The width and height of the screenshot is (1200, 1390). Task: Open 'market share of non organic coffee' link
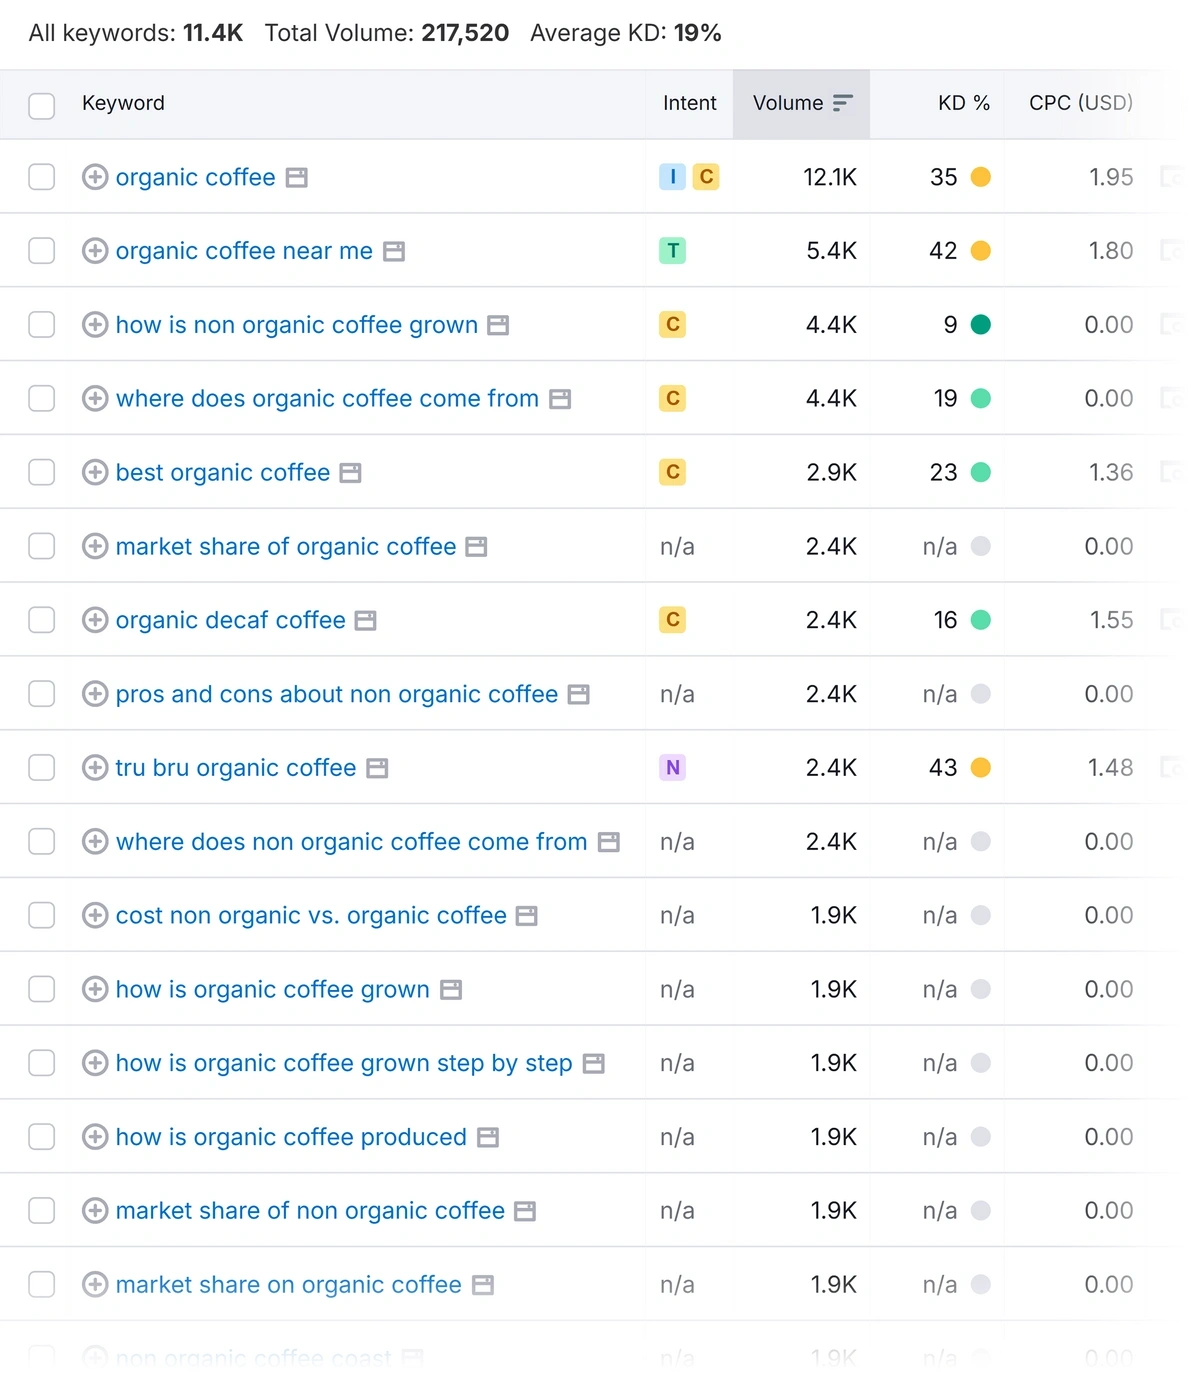click(x=310, y=1210)
